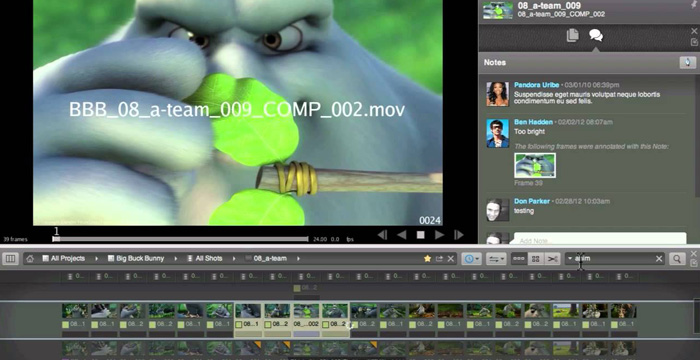Switch to the filmstrip view mode
The image size is (700, 360).
click(x=518, y=259)
